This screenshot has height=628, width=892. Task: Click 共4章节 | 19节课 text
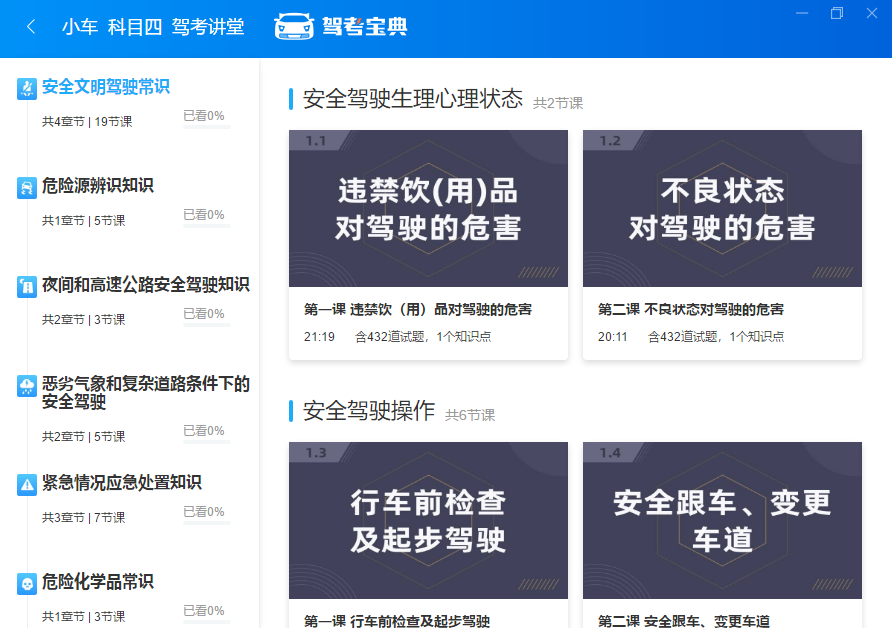click(87, 122)
